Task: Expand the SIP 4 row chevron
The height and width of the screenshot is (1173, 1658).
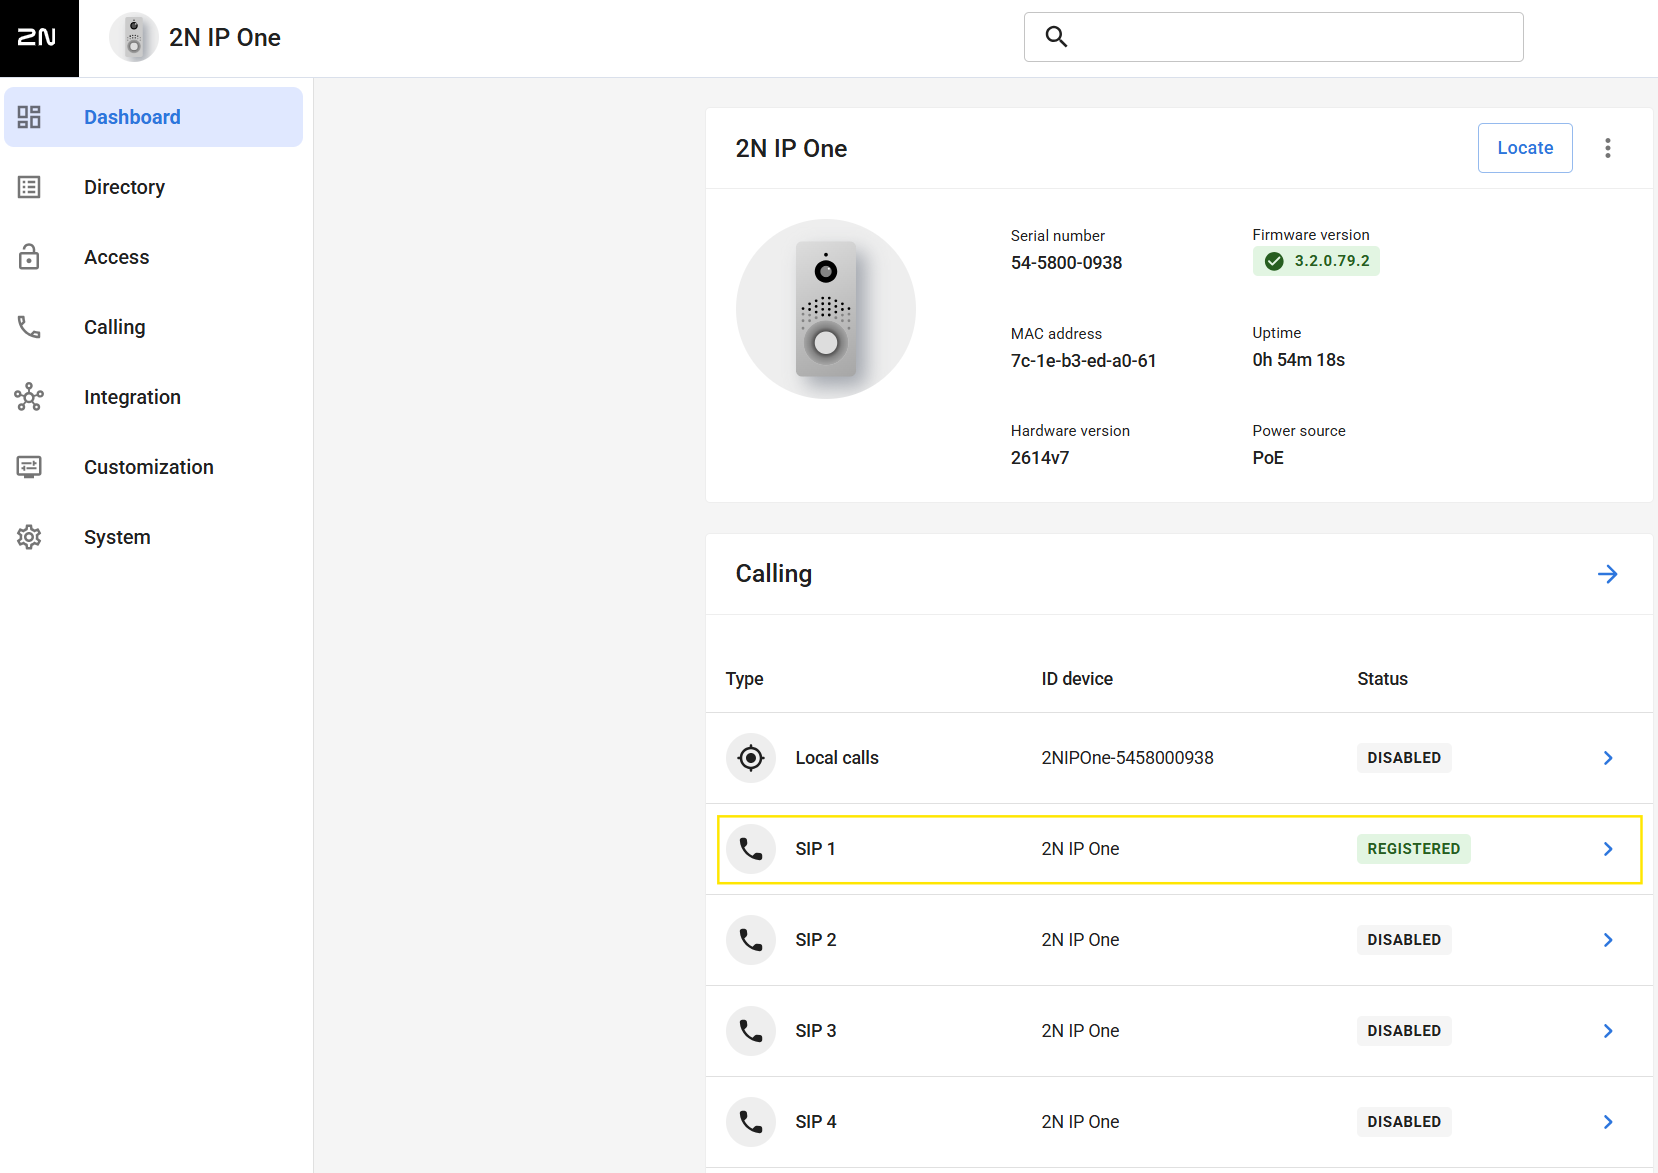Action: pyautogui.click(x=1608, y=1122)
